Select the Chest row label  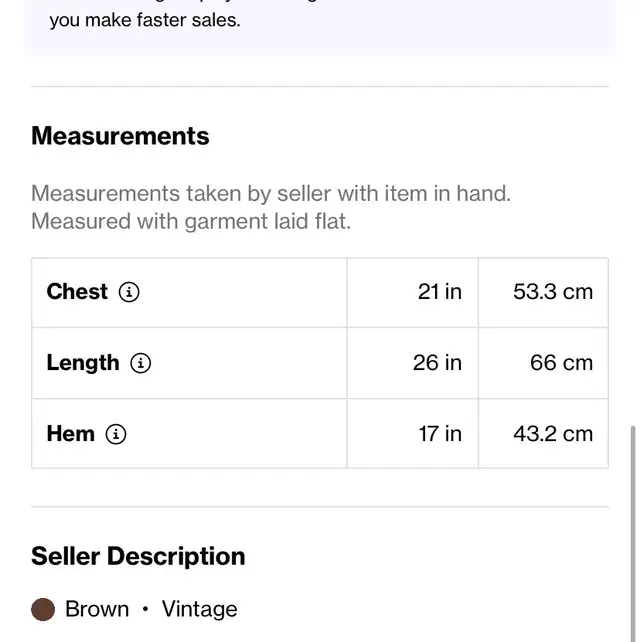77,292
